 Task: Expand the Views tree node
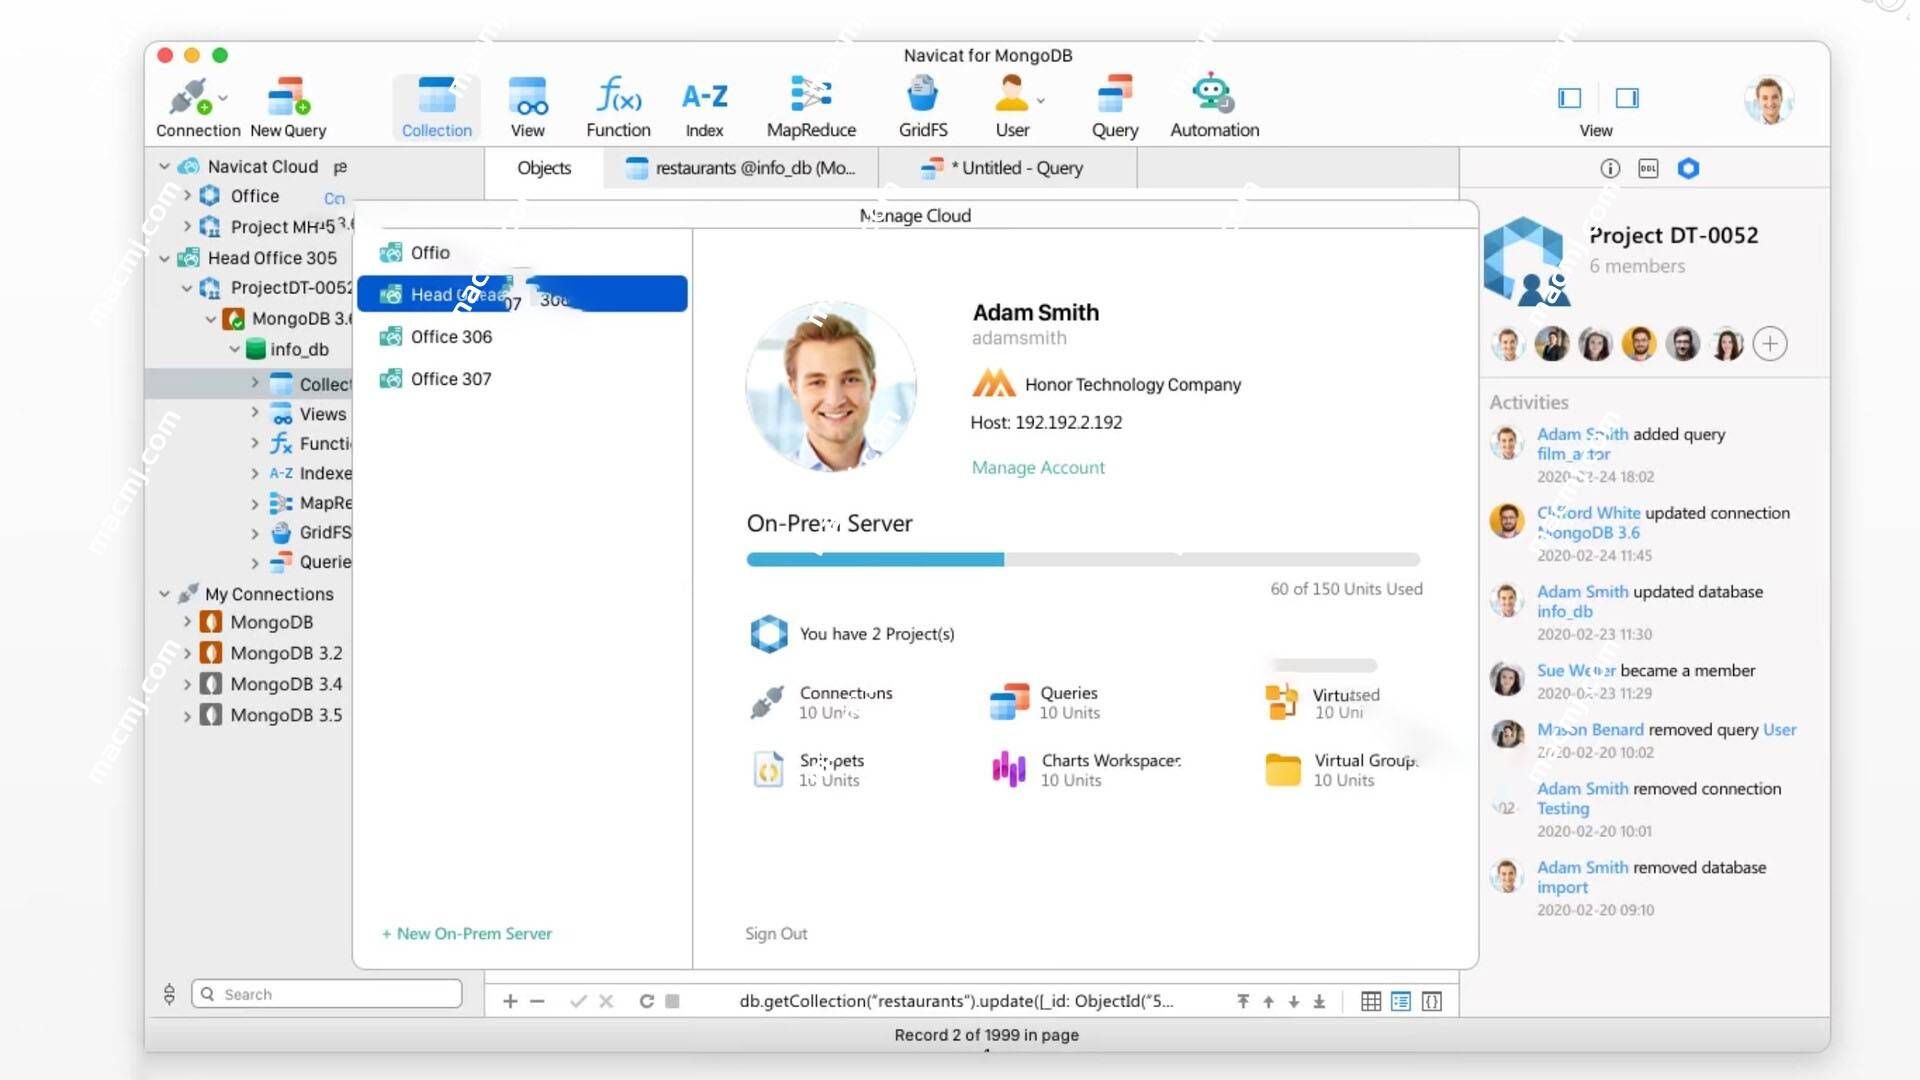pos(255,412)
